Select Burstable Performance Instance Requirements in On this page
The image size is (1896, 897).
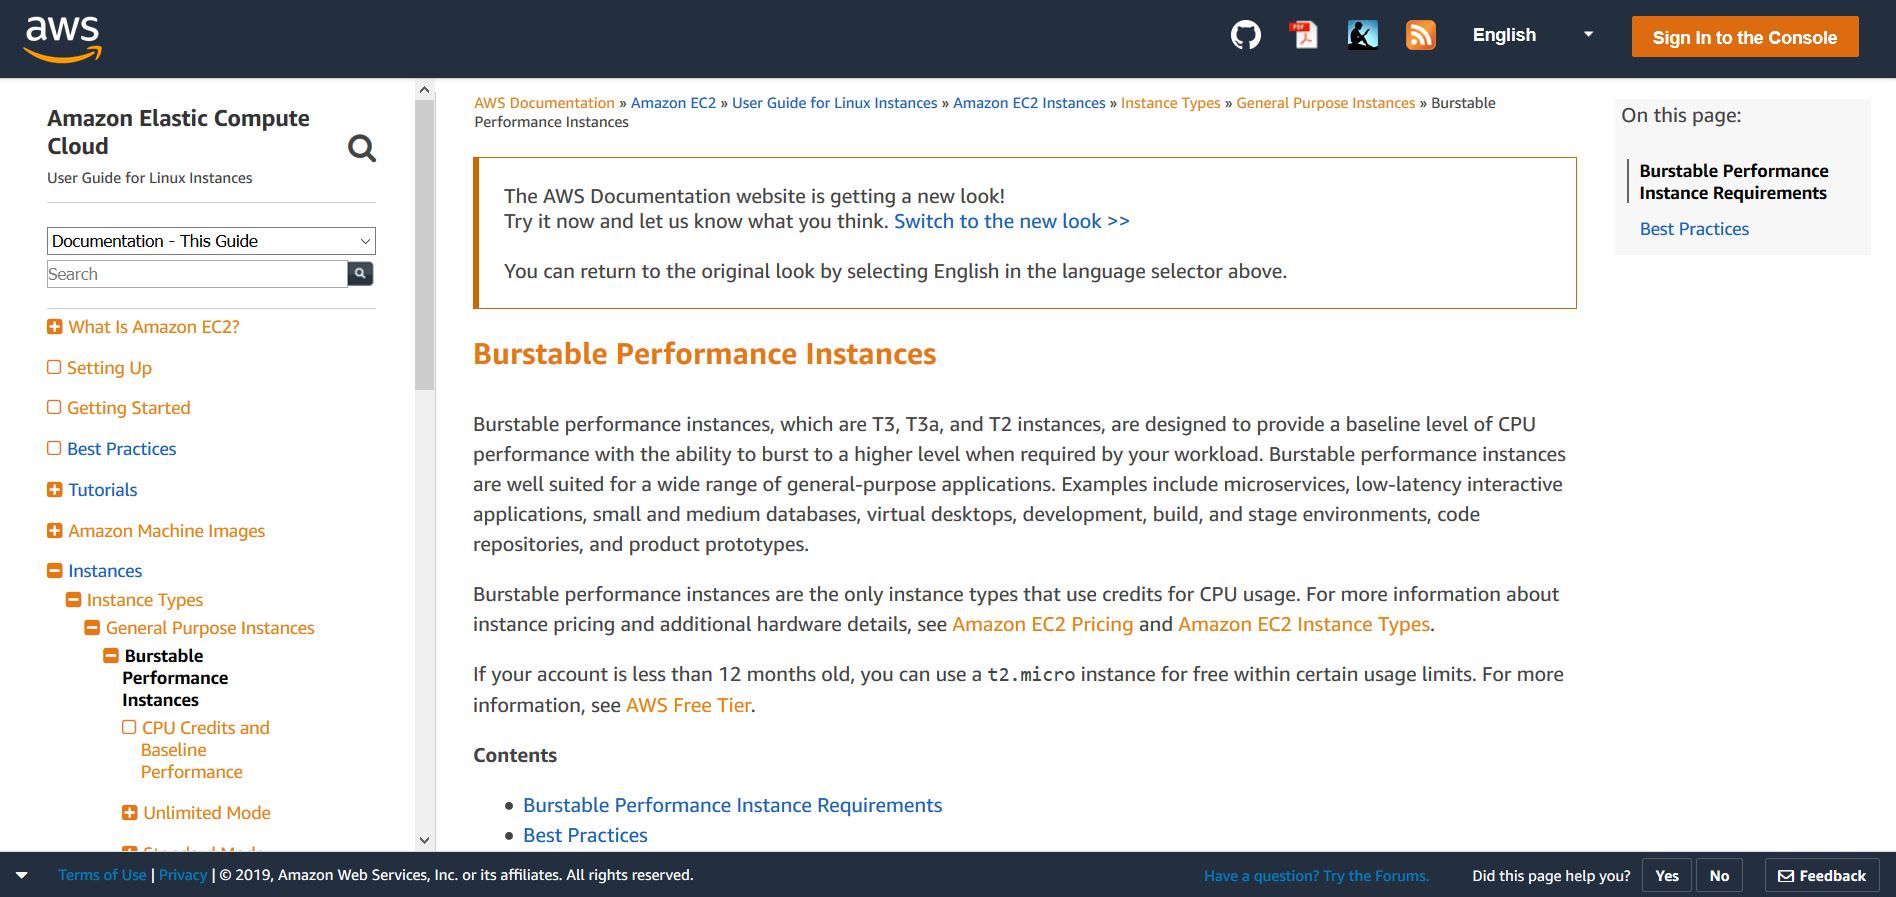click(1733, 182)
